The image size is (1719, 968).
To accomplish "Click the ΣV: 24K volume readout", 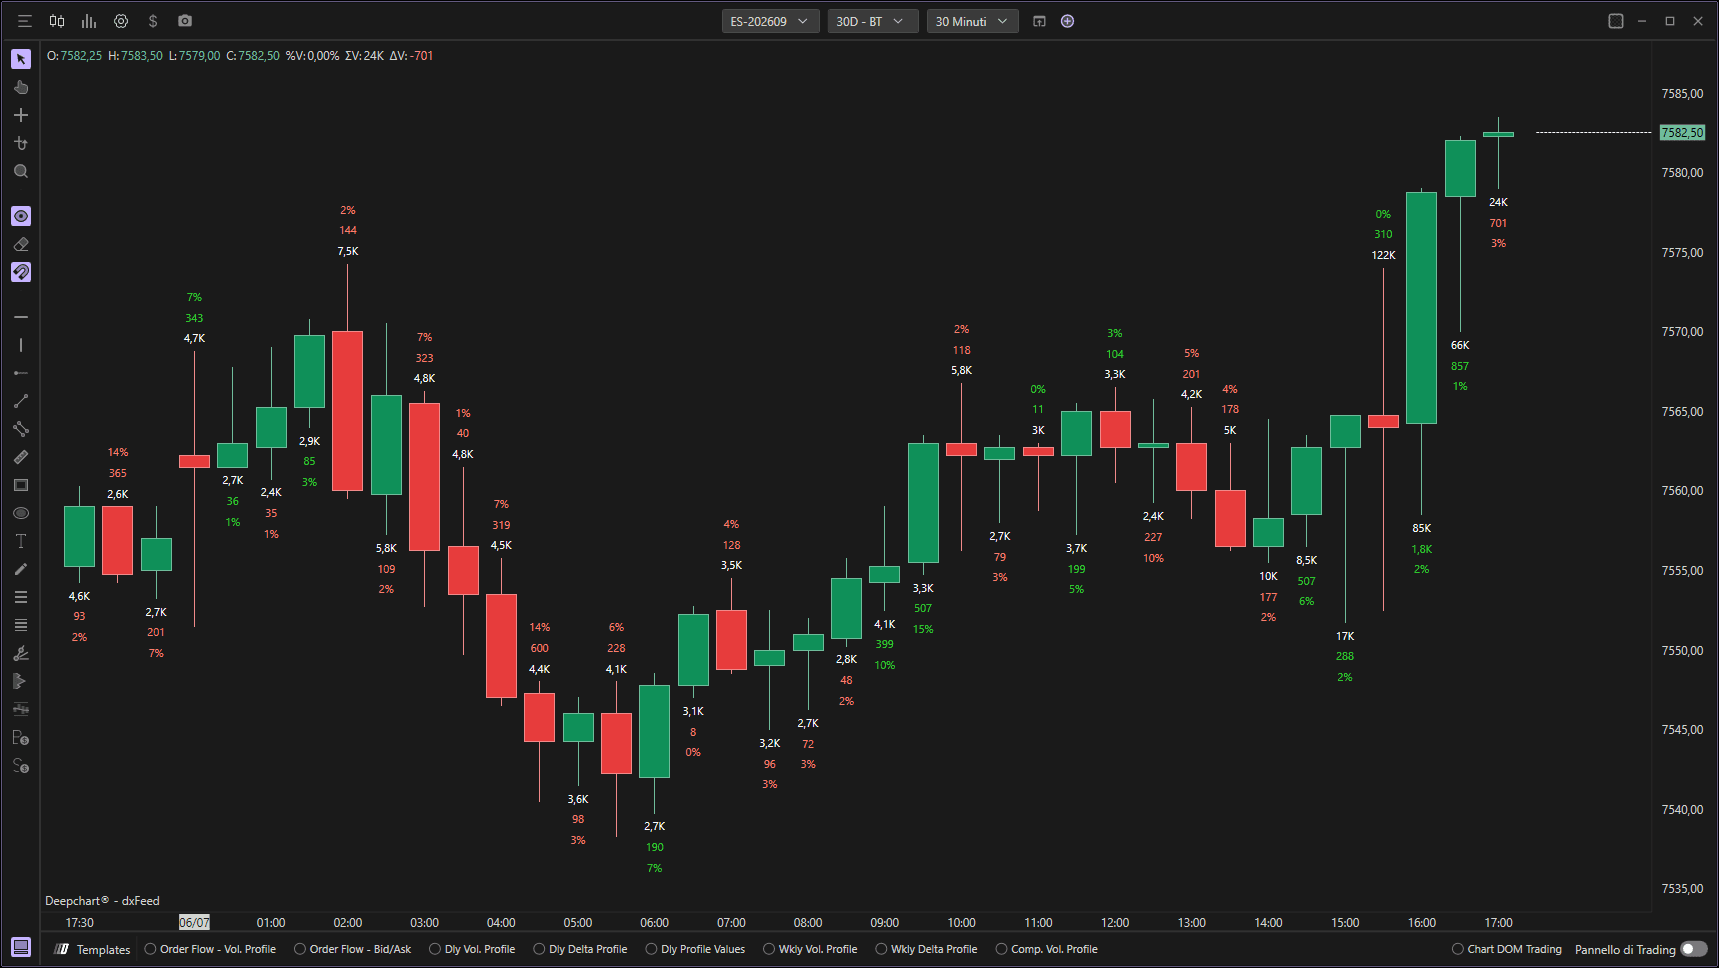I will click(x=364, y=56).
